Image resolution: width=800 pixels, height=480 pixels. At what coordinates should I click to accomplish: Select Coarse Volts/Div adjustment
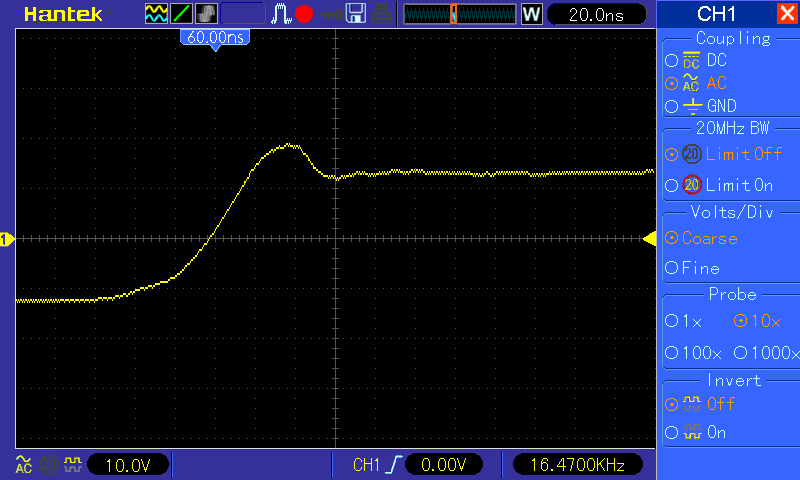[x=702, y=238]
